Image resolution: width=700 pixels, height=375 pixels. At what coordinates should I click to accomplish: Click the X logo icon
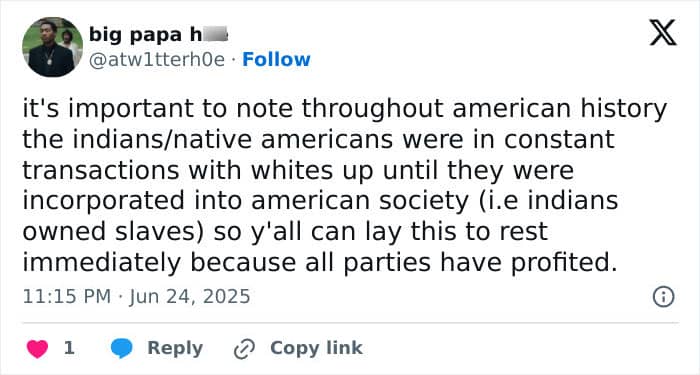click(x=663, y=33)
